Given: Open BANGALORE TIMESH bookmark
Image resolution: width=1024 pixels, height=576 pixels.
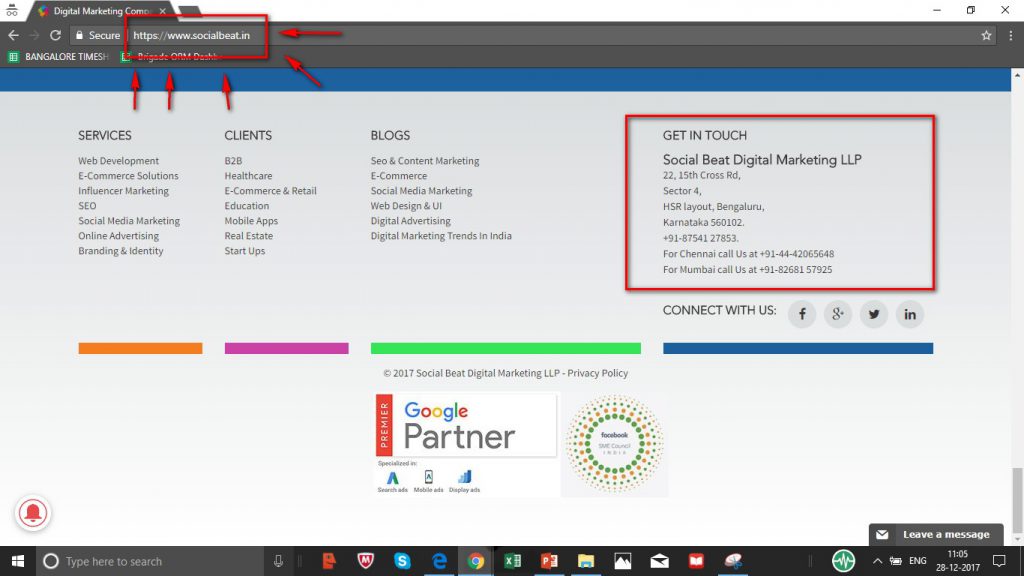Looking at the screenshot, I should click(x=57, y=57).
